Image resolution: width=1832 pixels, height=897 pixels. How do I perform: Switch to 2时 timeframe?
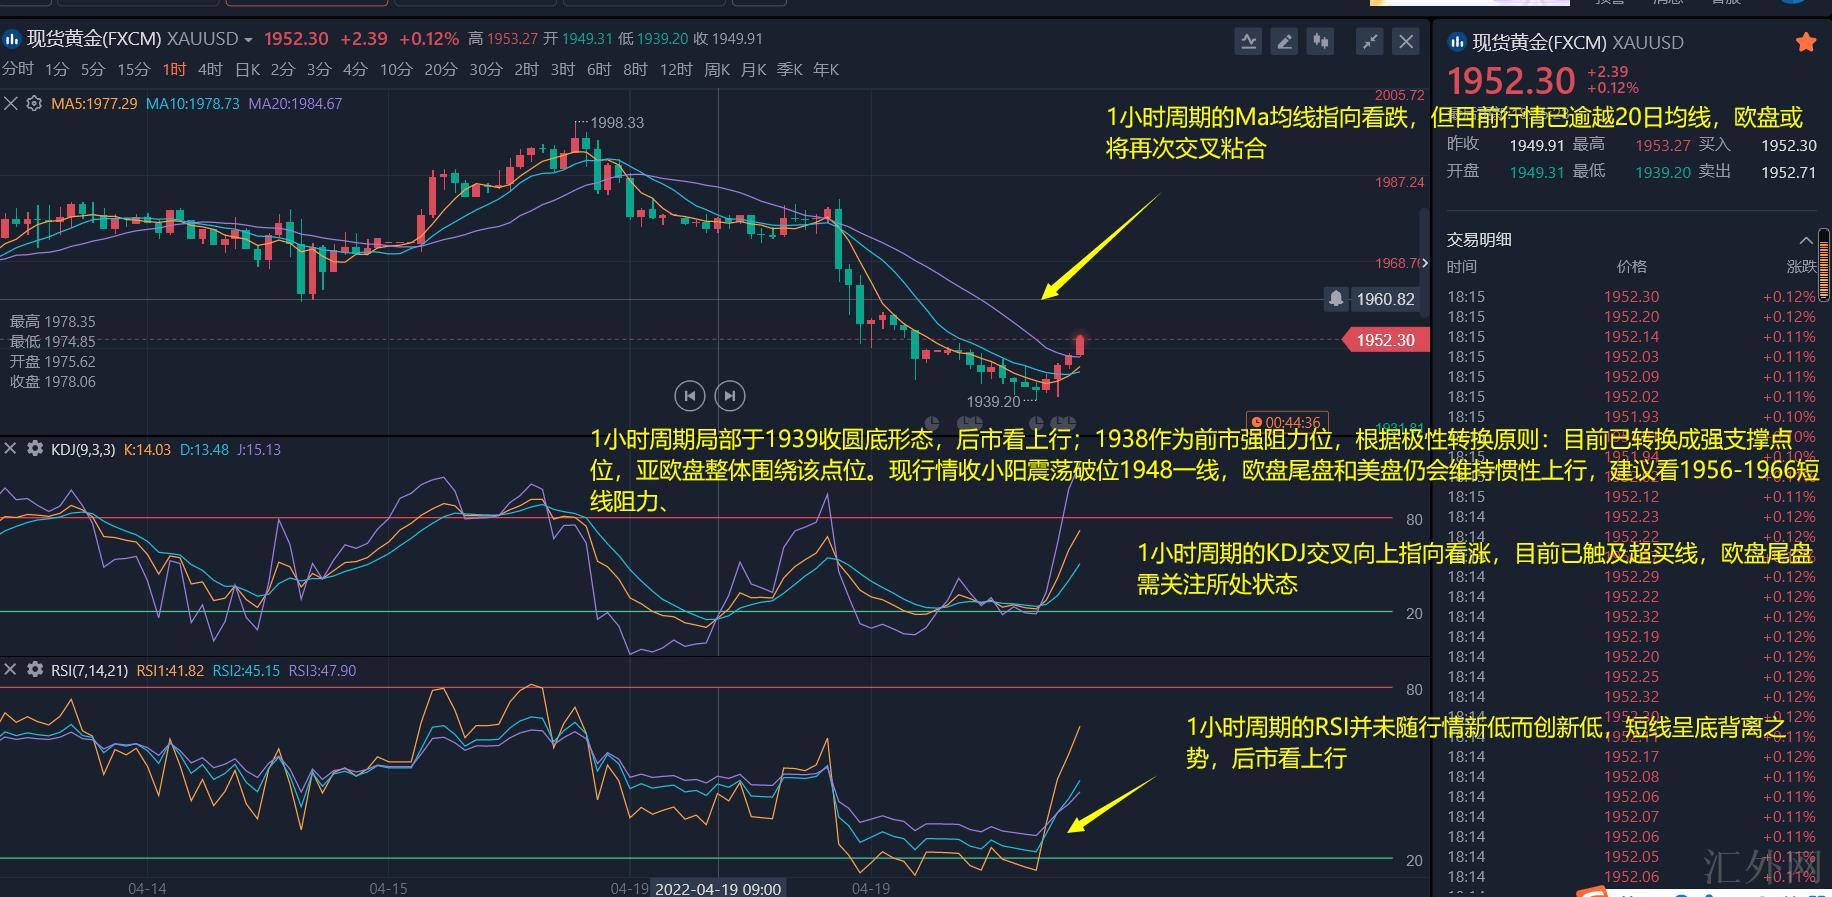[526, 69]
